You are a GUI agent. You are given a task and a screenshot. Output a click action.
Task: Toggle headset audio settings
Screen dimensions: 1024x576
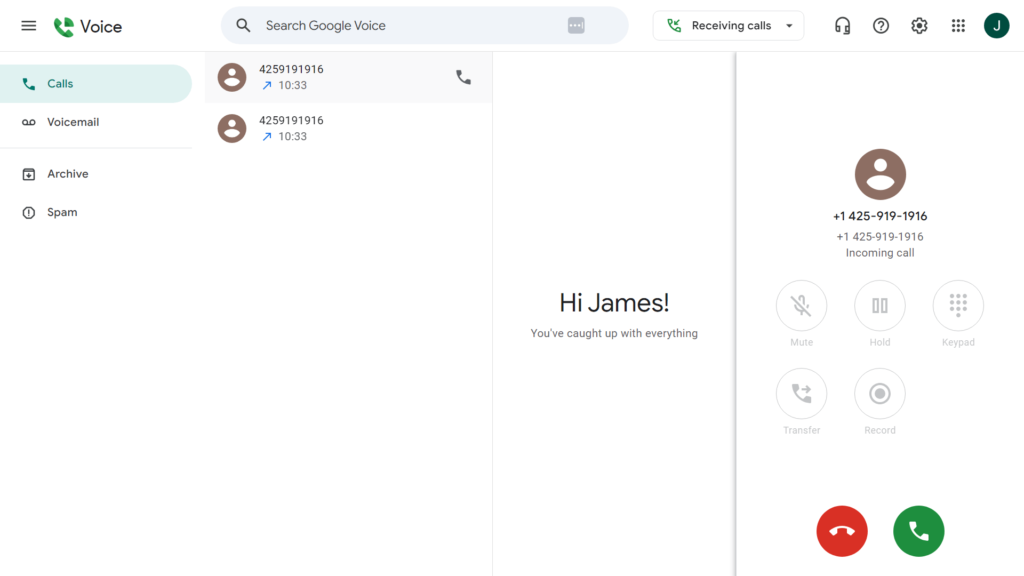click(x=842, y=25)
